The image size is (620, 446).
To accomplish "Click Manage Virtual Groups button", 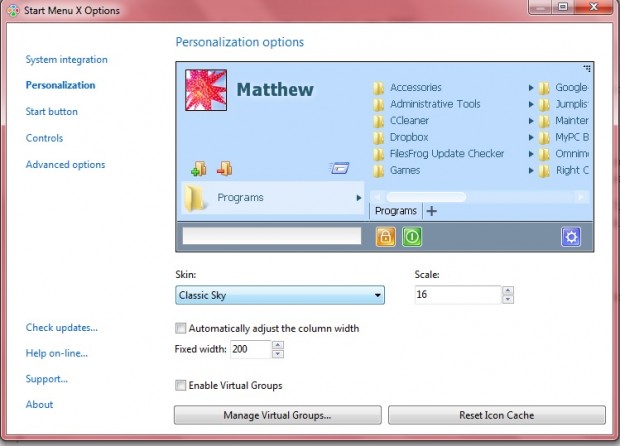I will 278,415.
